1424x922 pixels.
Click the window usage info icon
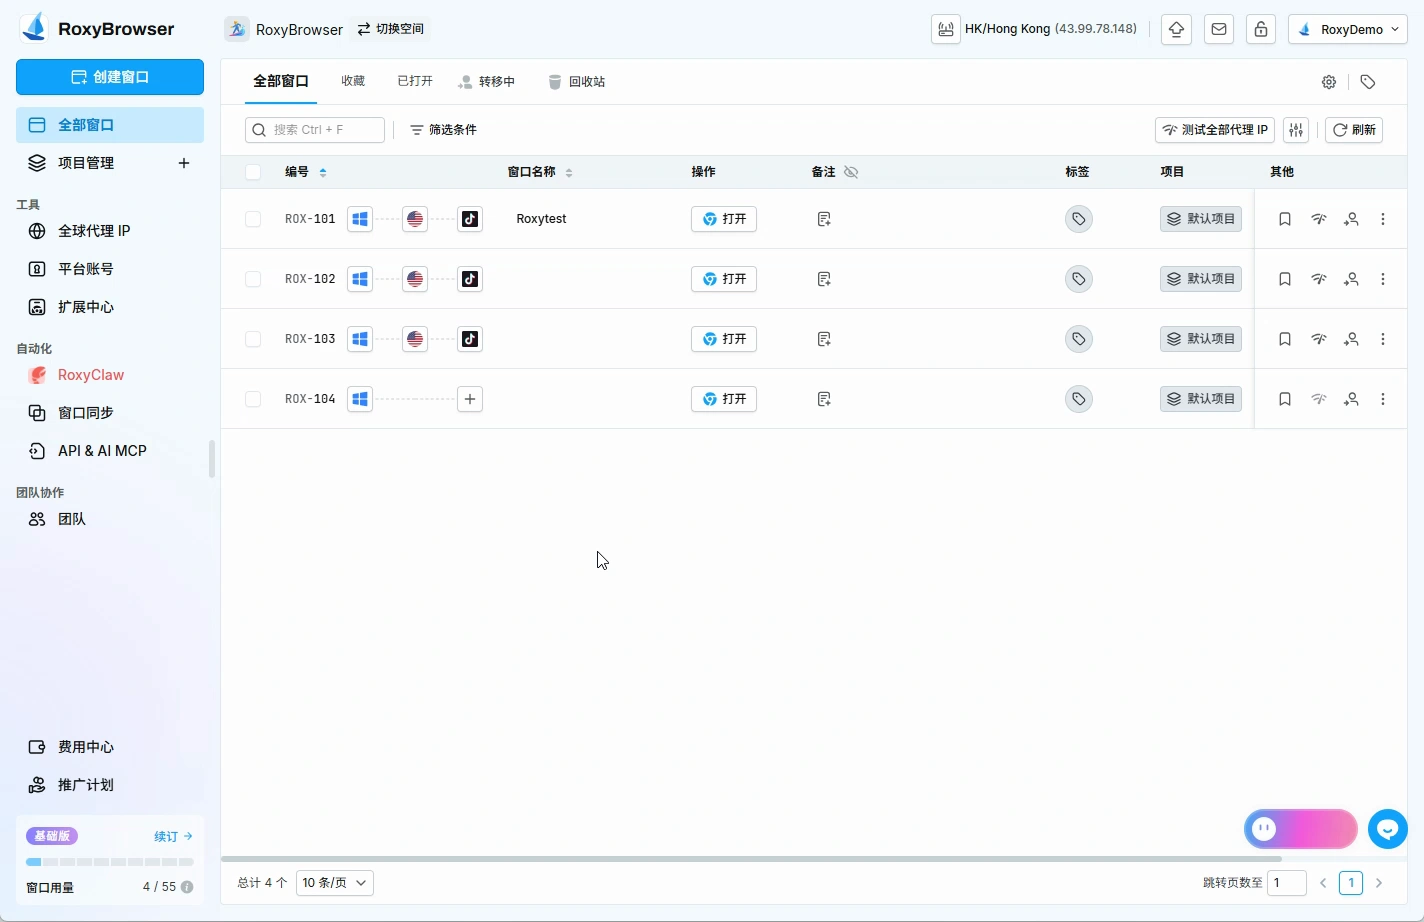(x=187, y=887)
